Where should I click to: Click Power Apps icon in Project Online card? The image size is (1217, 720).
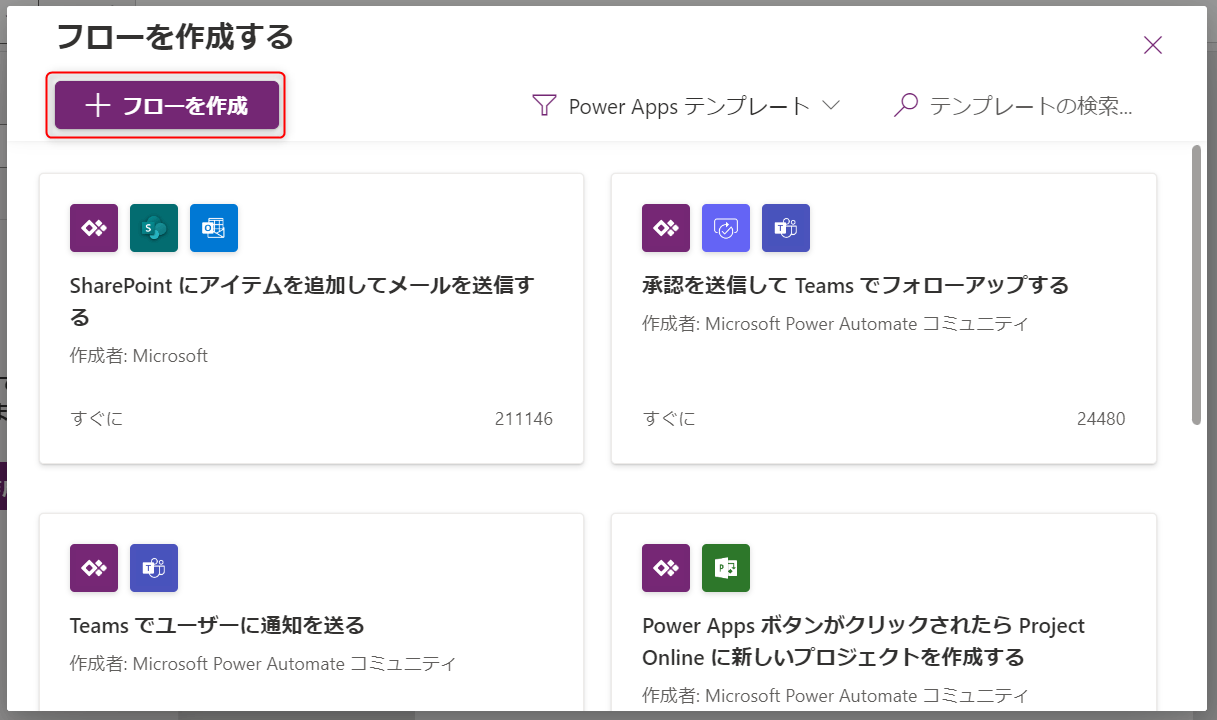coord(666,568)
